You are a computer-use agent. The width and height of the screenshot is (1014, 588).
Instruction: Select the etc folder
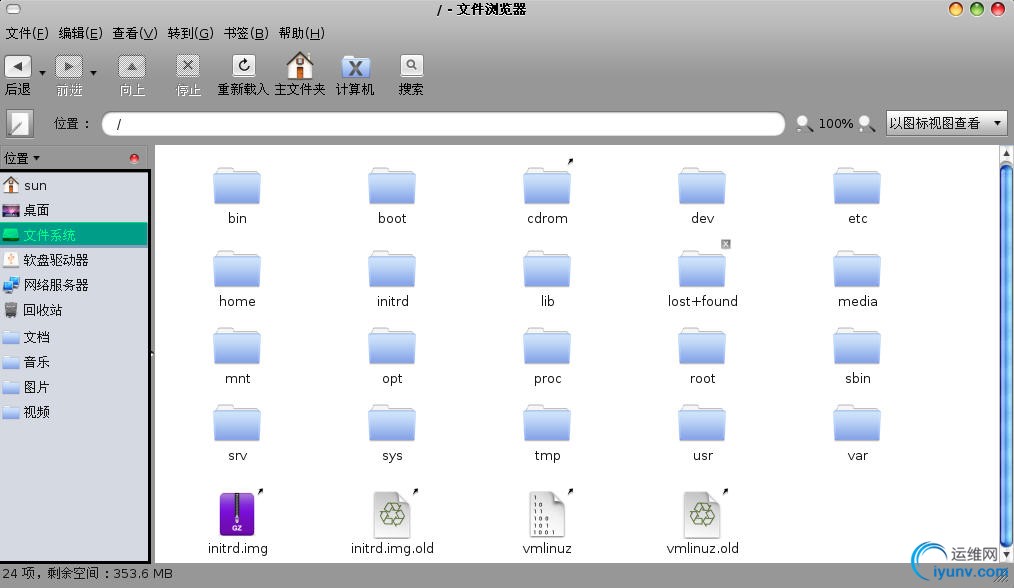pyautogui.click(x=857, y=189)
